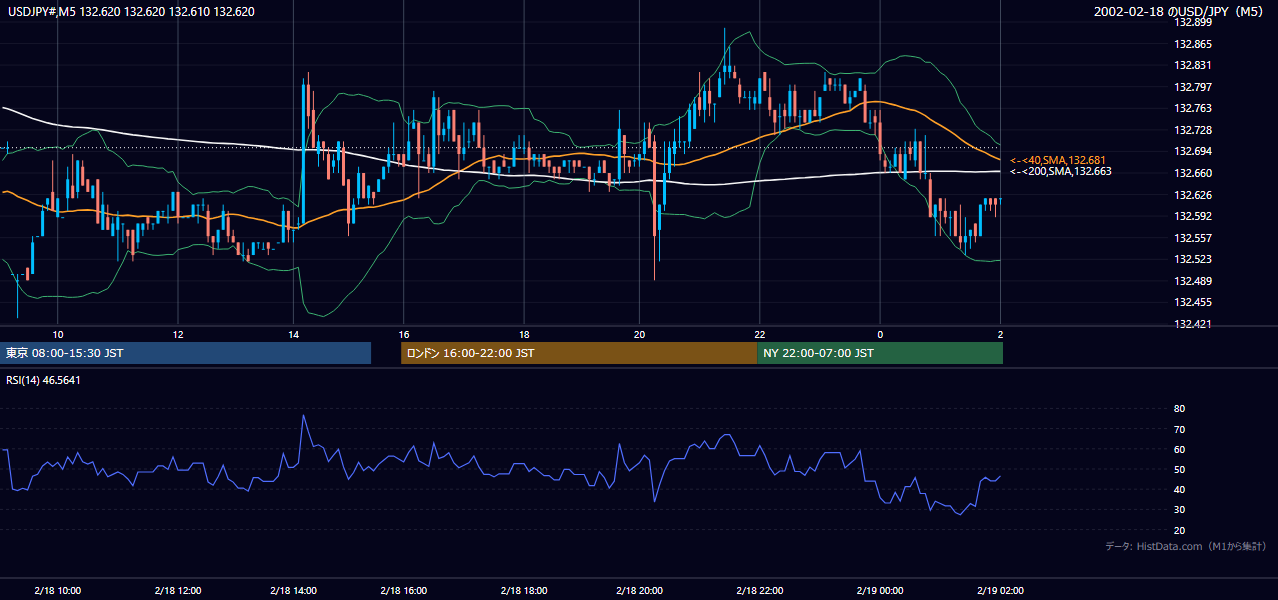The height and width of the screenshot is (600, 1278).
Task: Click the 2/18 22:00 date label
Action: coord(759,590)
